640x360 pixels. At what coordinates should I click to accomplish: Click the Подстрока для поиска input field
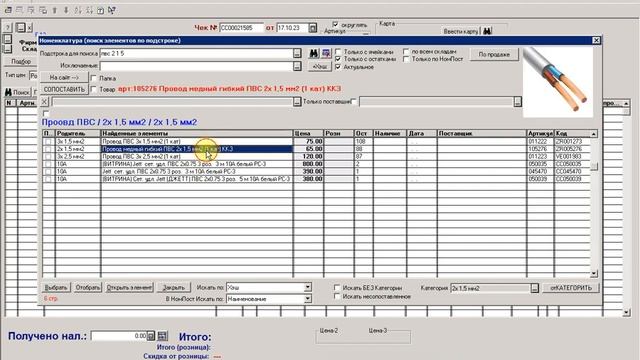click(x=196, y=53)
